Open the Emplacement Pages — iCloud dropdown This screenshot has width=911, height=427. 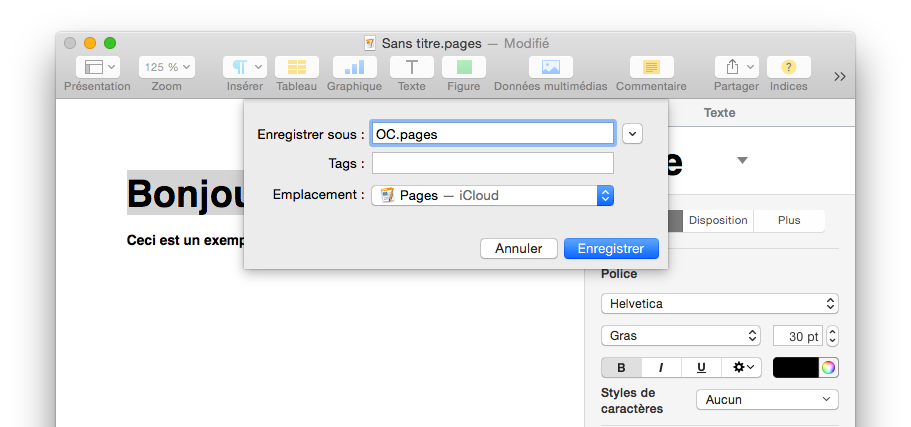tap(493, 195)
